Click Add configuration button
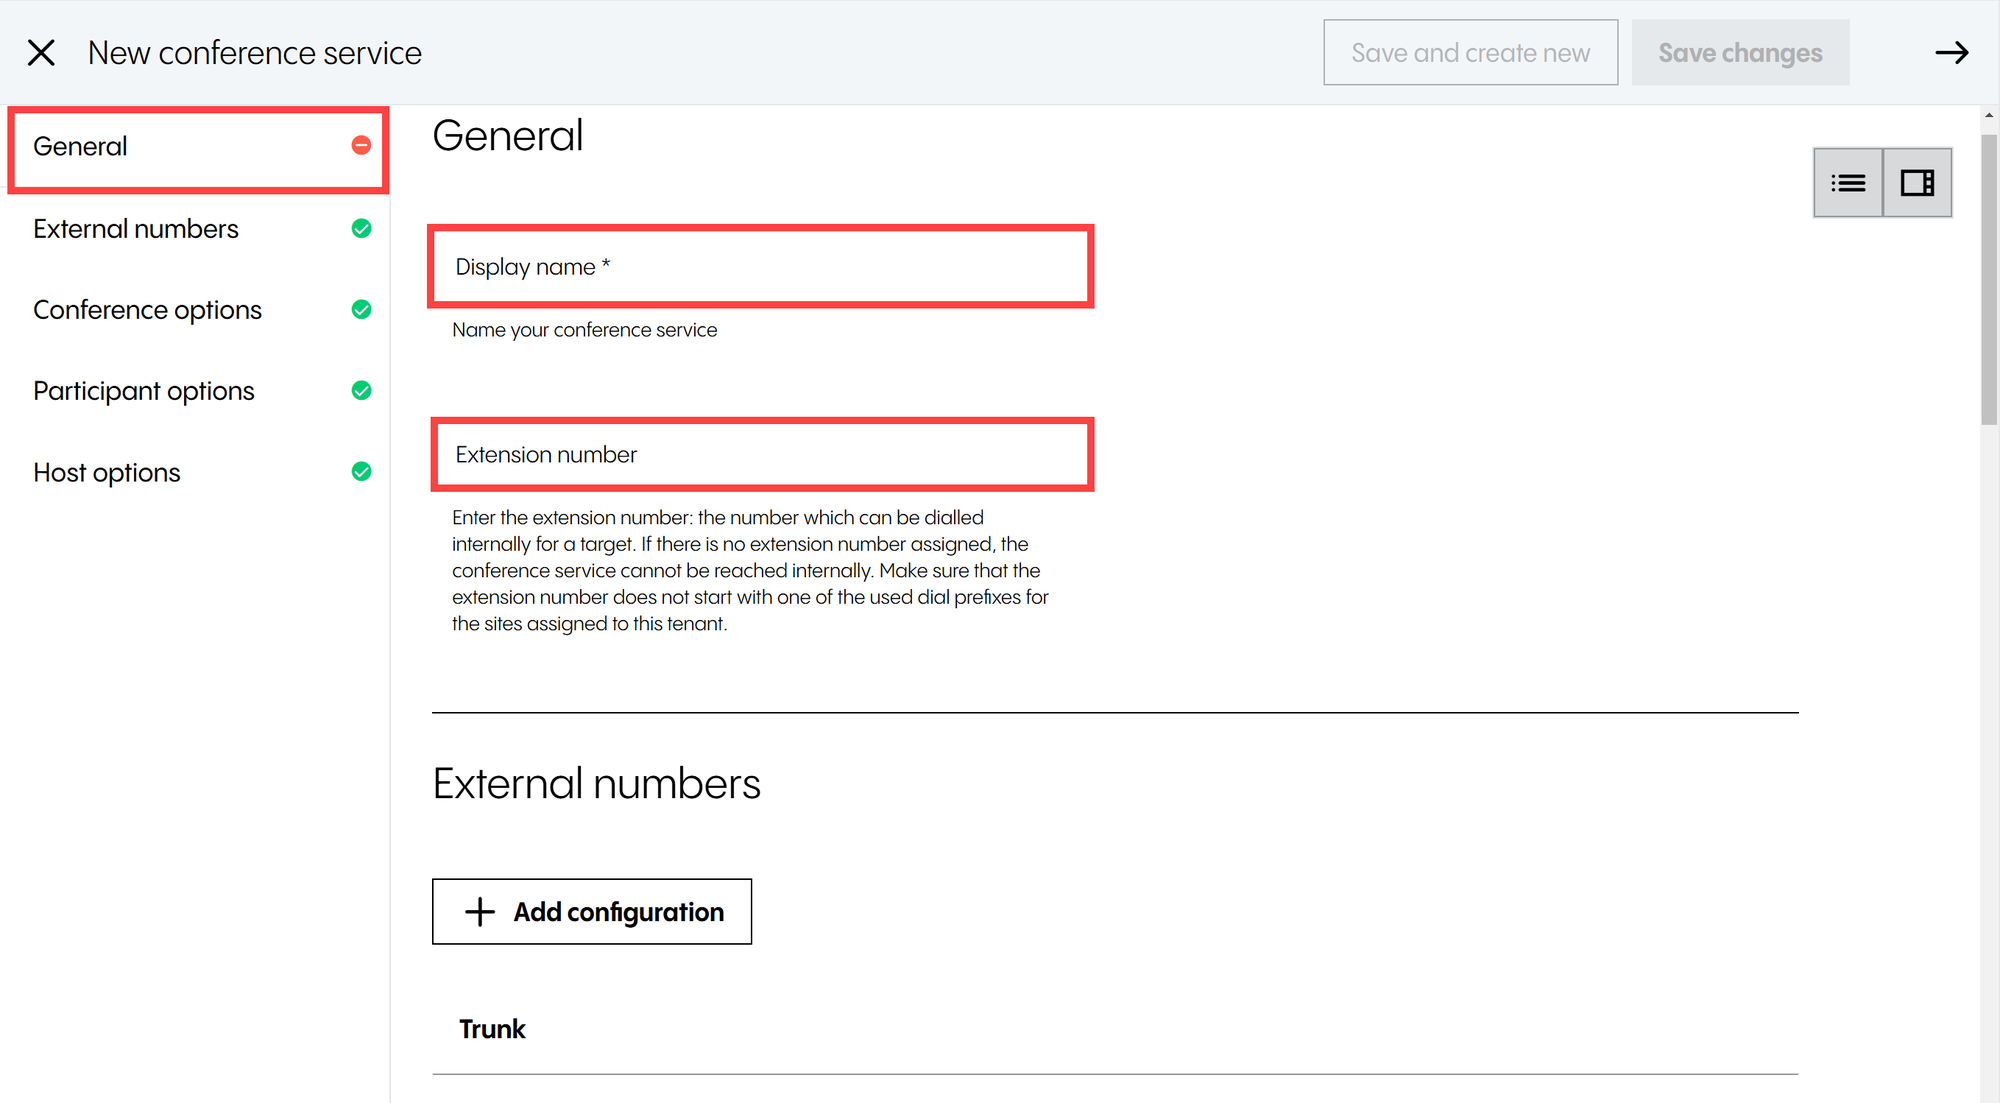 592,912
